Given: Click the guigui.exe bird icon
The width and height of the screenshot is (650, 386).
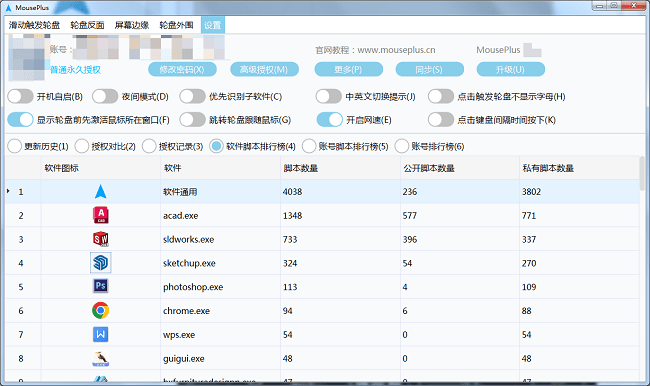Looking at the screenshot, I should [101, 358].
